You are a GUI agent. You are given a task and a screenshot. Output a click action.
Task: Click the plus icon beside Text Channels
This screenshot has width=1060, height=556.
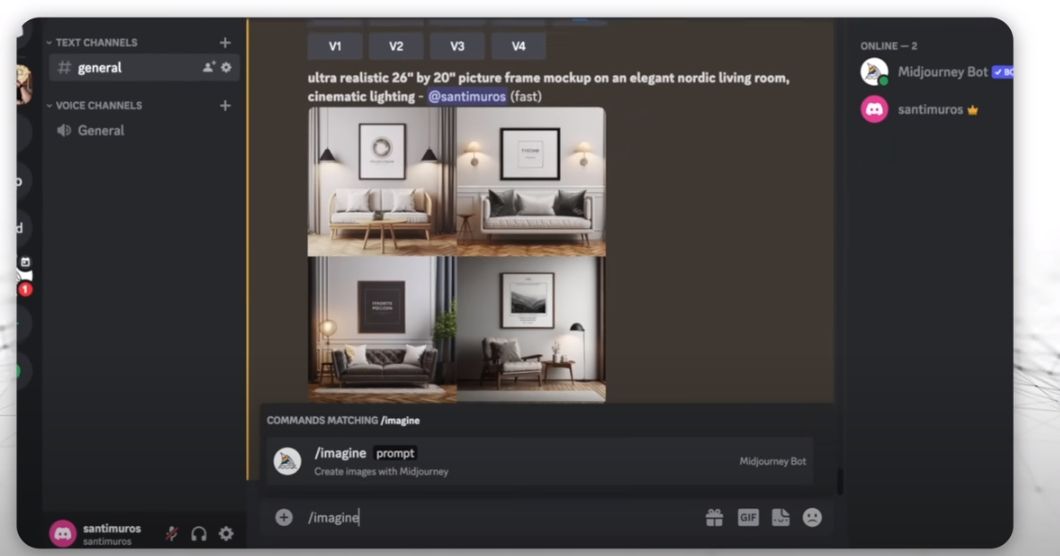225,42
